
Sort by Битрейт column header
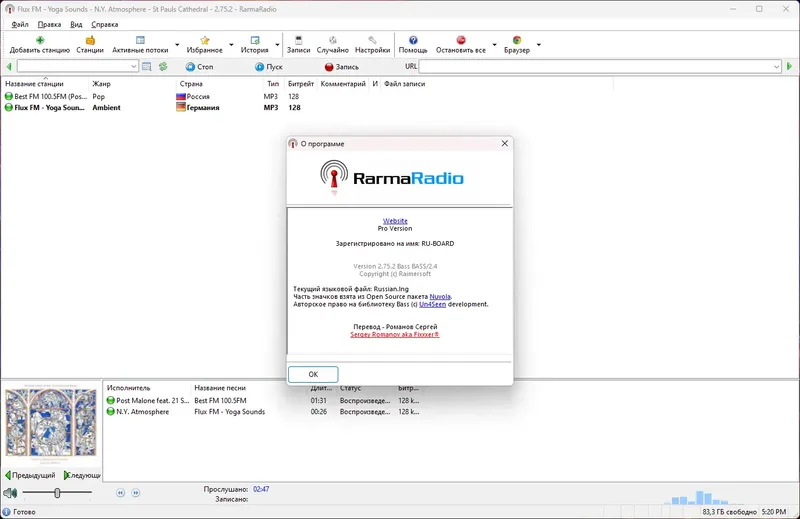click(x=301, y=84)
